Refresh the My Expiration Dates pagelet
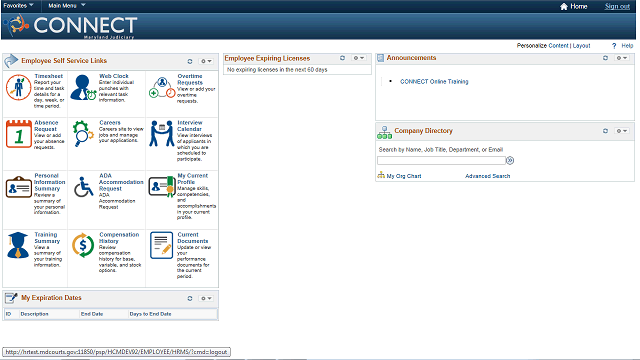Viewport: 640px width, 360px height. (190, 298)
